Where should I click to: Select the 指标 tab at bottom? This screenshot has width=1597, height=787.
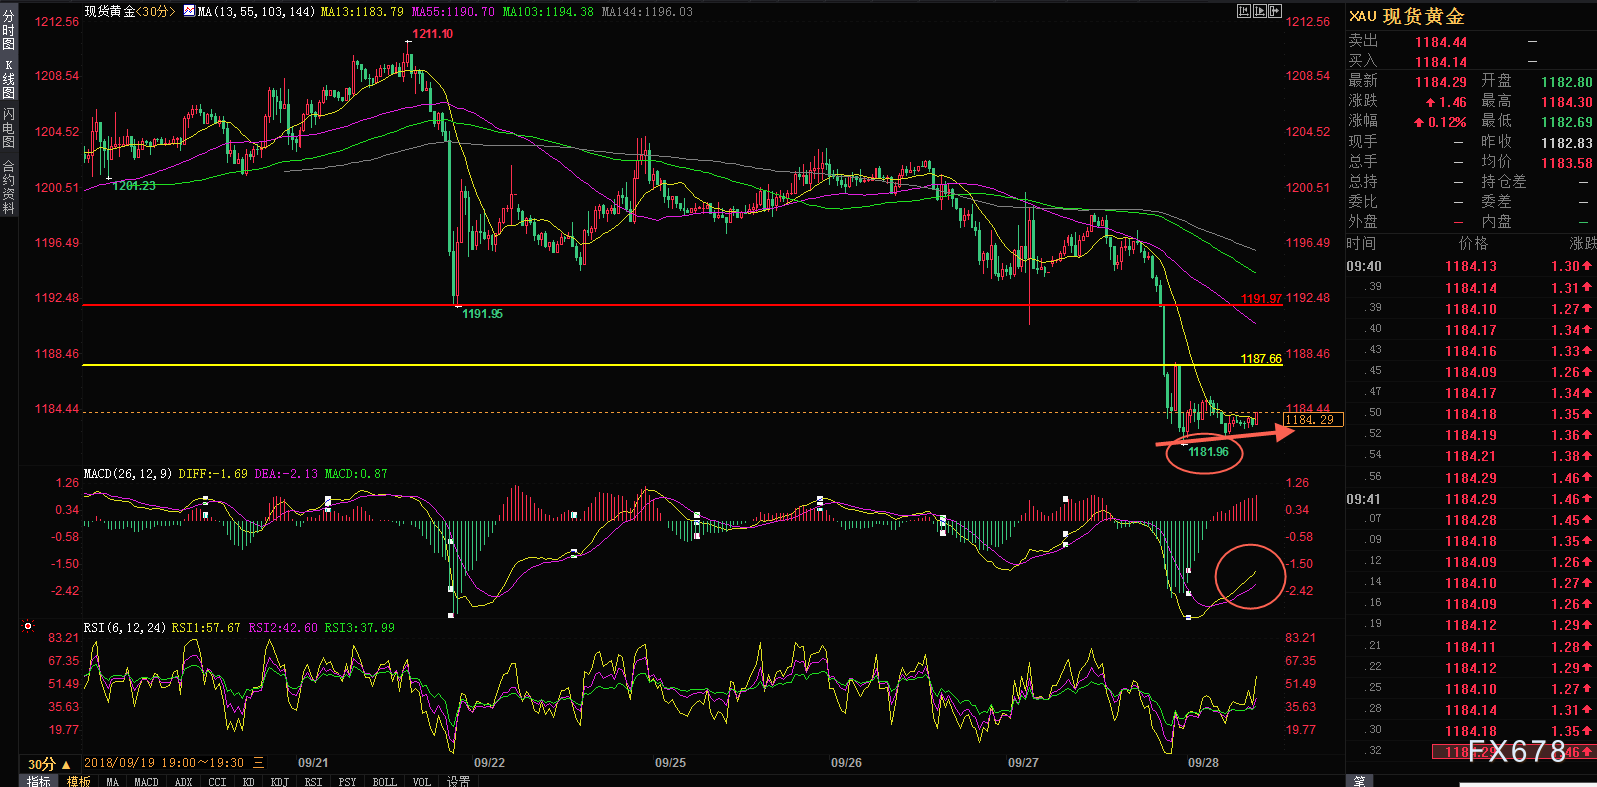pos(39,781)
